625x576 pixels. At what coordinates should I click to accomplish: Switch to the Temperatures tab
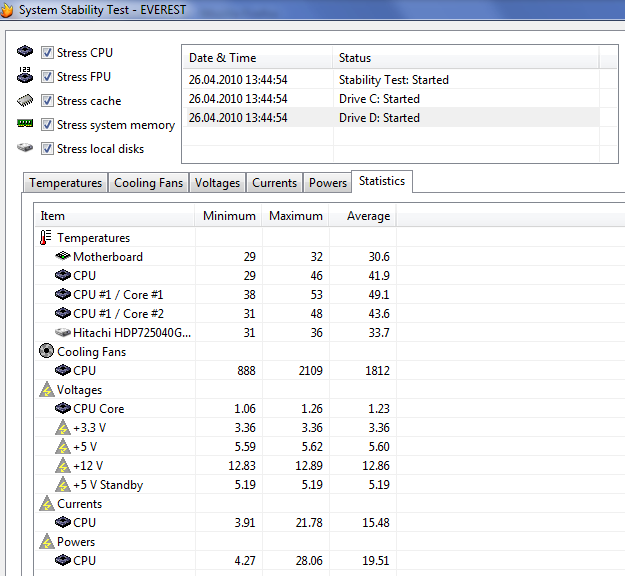tap(66, 183)
